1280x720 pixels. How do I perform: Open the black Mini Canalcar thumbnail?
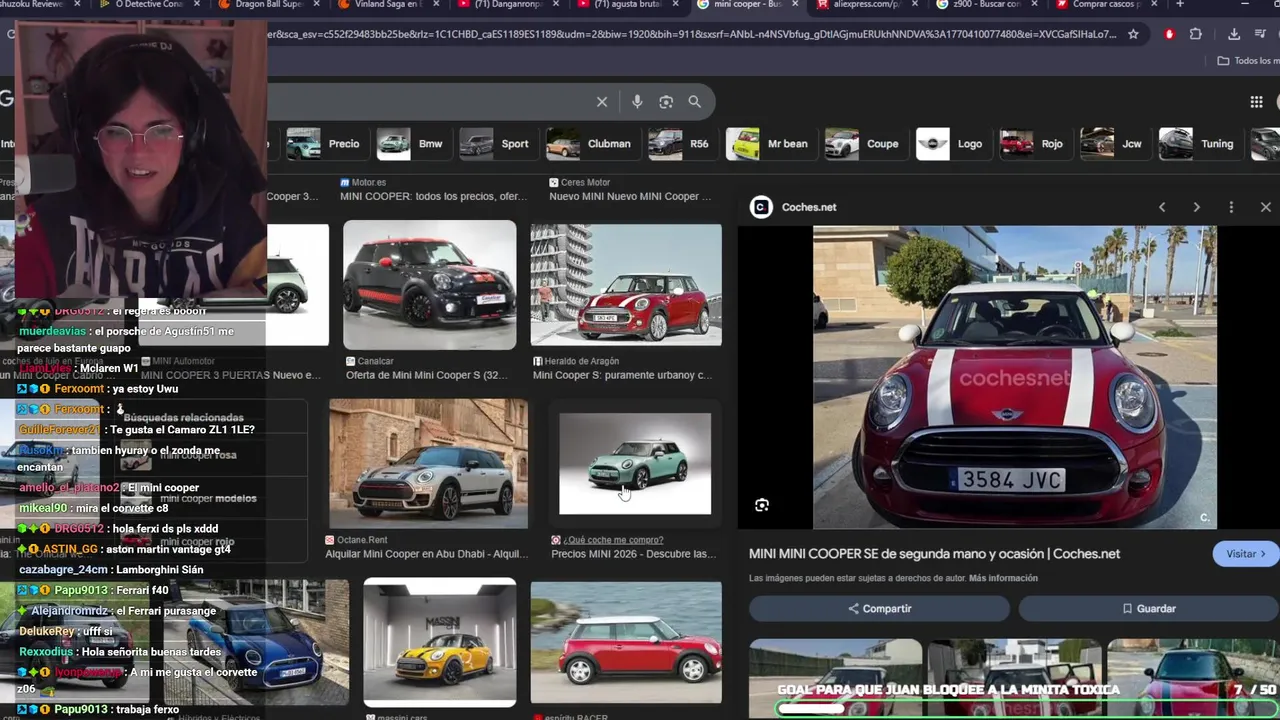tap(430, 285)
